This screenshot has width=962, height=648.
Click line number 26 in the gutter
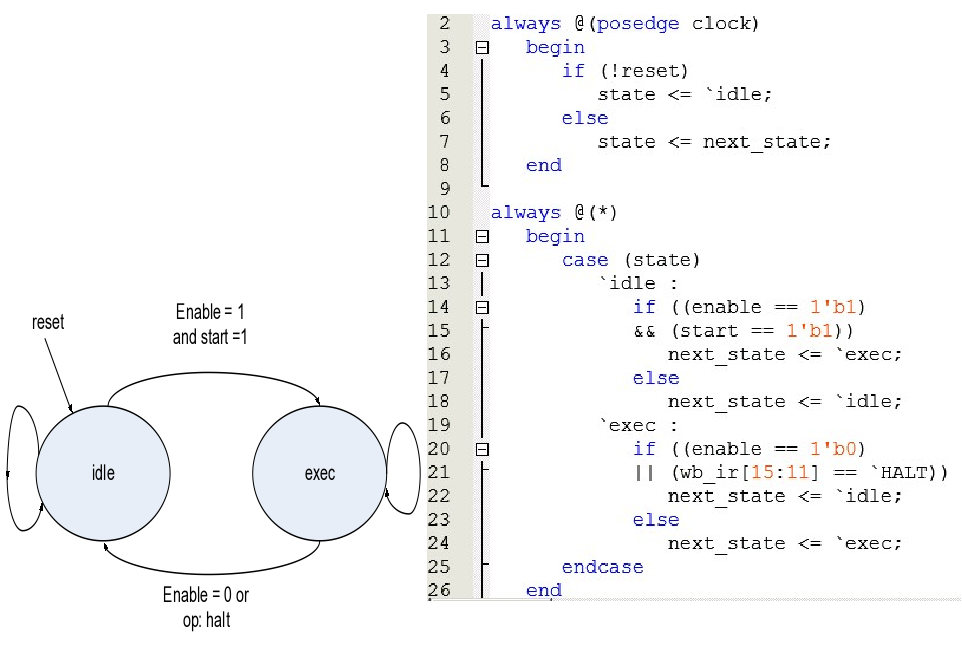tap(439, 590)
